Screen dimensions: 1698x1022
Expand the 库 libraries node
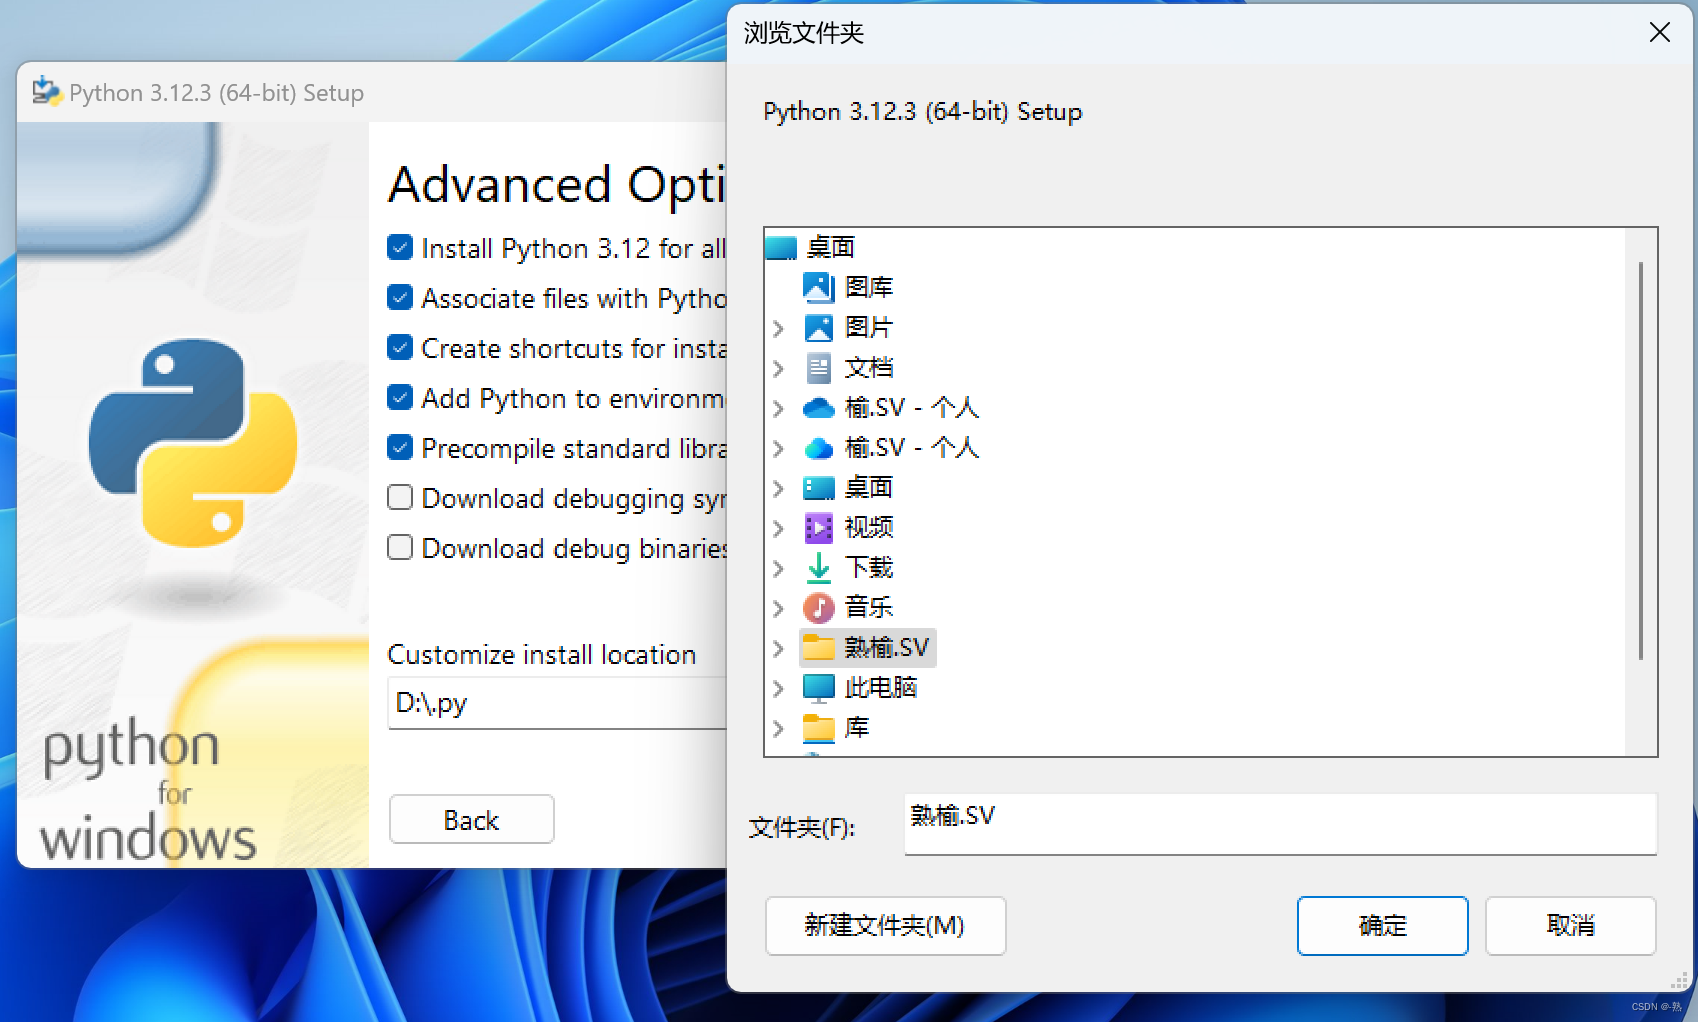tap(778, 728)
